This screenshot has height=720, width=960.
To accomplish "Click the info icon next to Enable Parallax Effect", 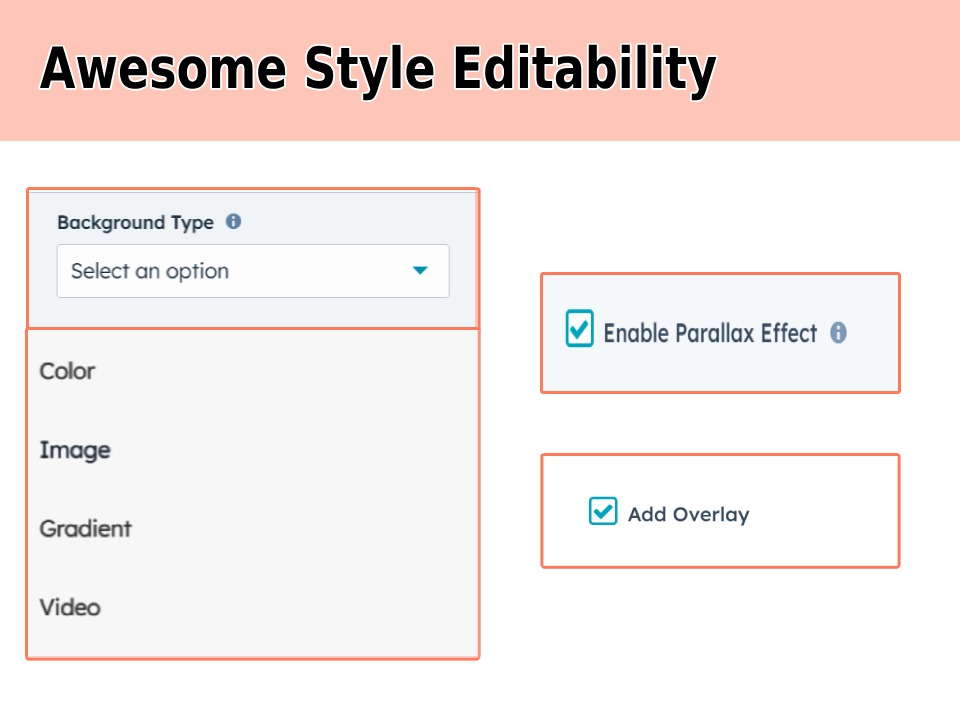I will 838,333.
